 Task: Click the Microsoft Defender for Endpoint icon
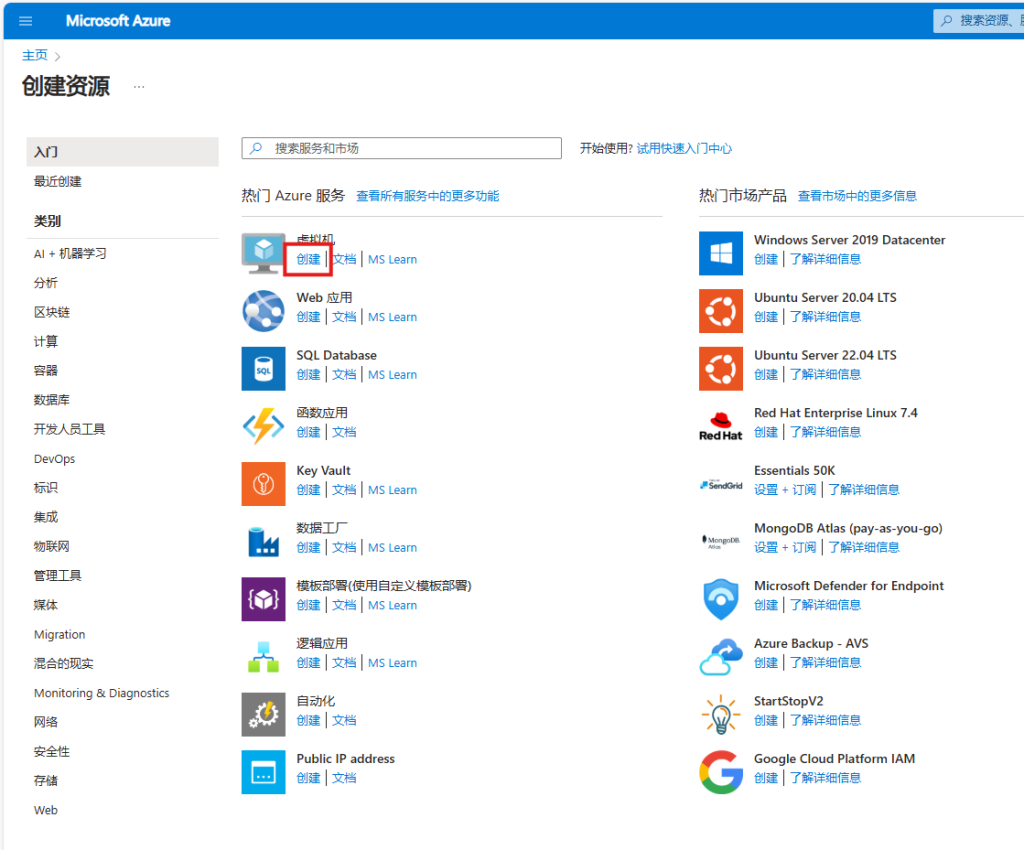click(720, 599)
